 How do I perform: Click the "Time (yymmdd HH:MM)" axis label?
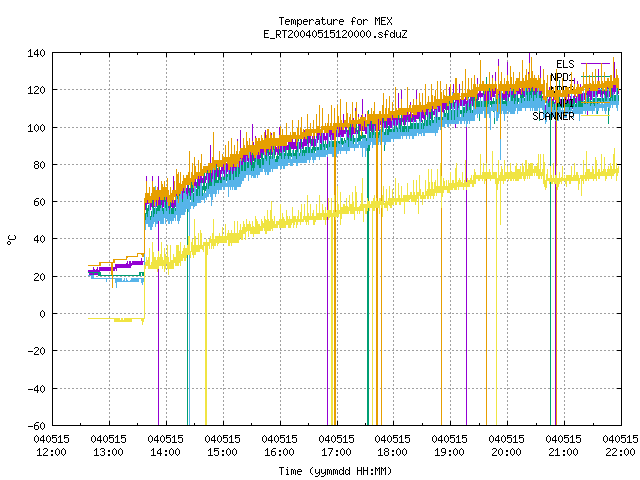(335, 471)
